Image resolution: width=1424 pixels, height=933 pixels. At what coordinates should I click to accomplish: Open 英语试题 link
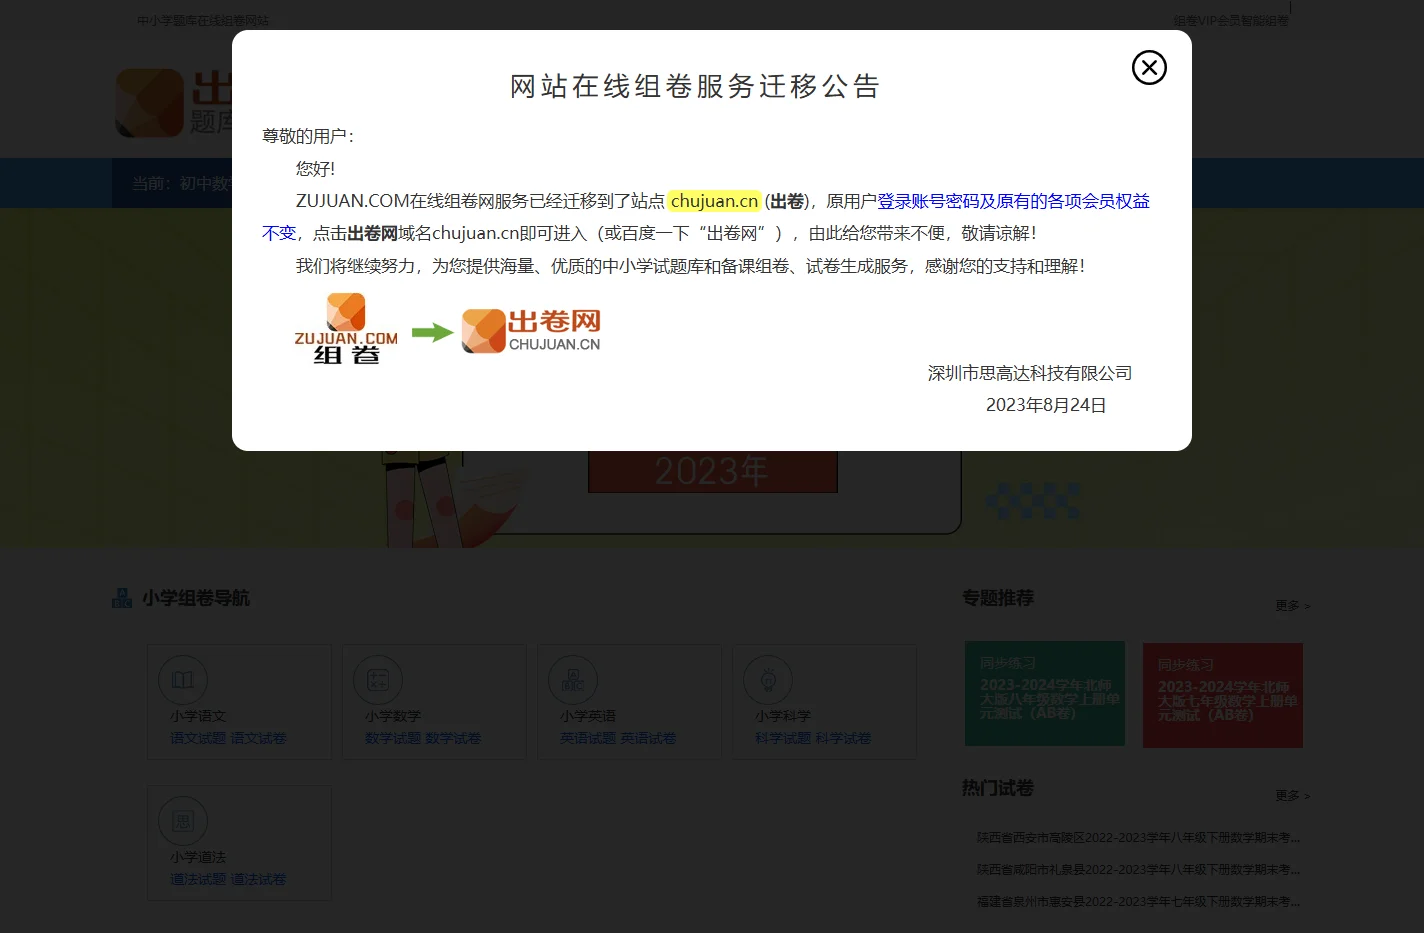(588, 738)
